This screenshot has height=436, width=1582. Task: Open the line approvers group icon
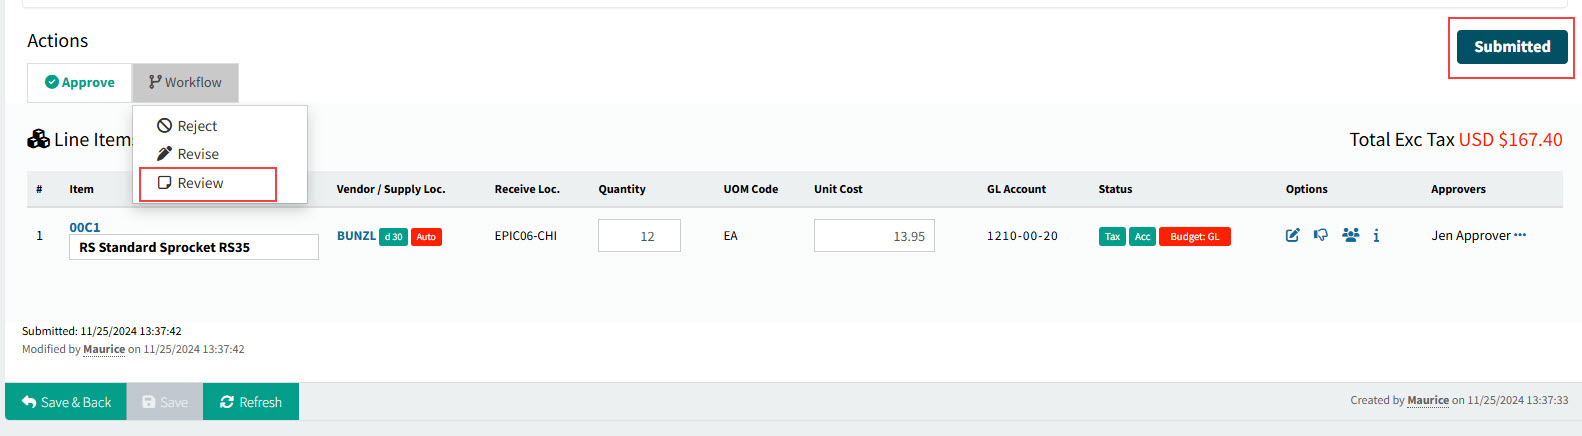tap(1350, 235)
